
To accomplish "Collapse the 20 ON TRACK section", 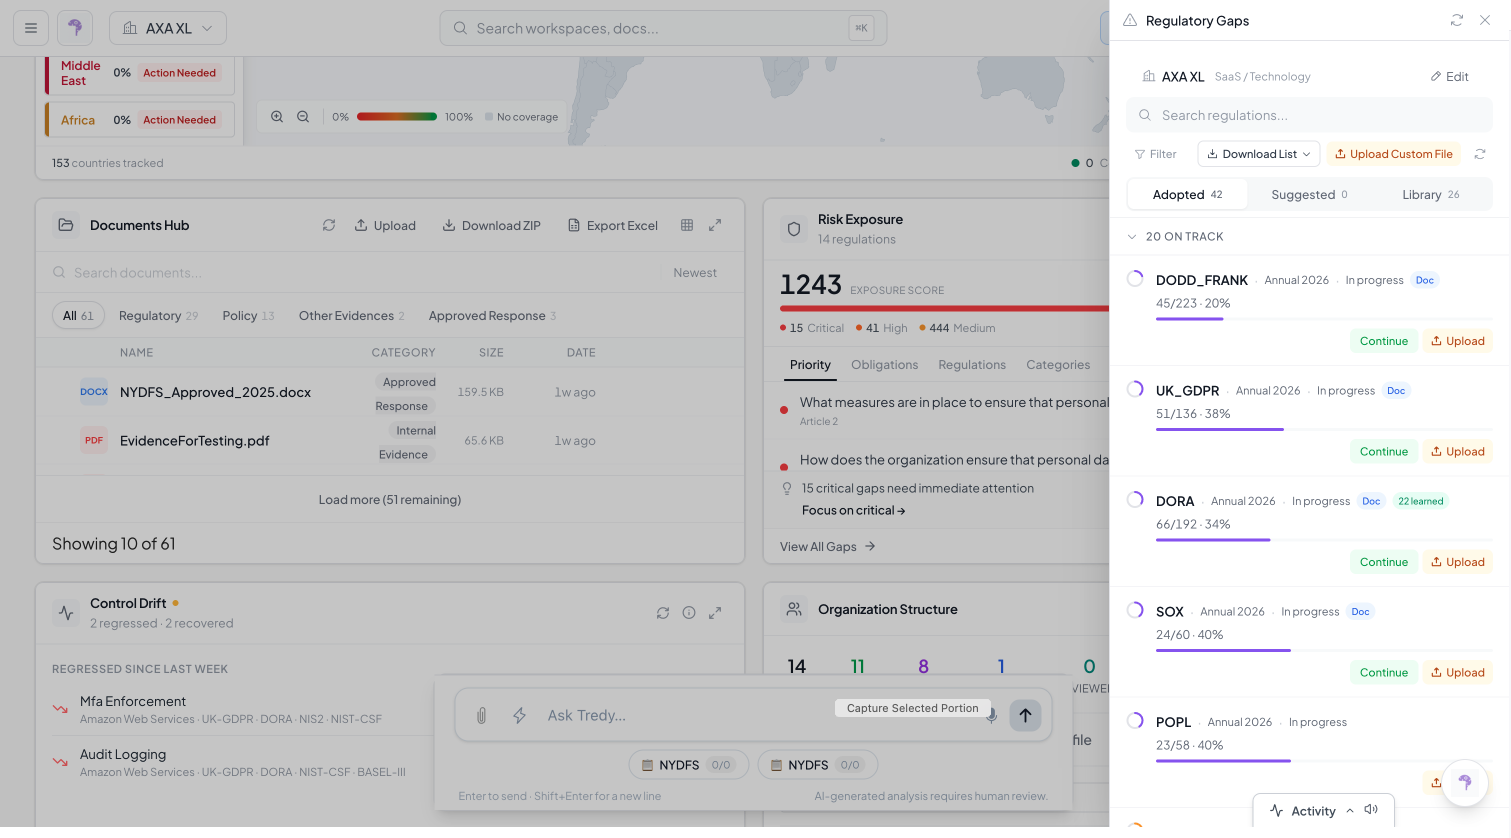I will [x=1132, y=237].
